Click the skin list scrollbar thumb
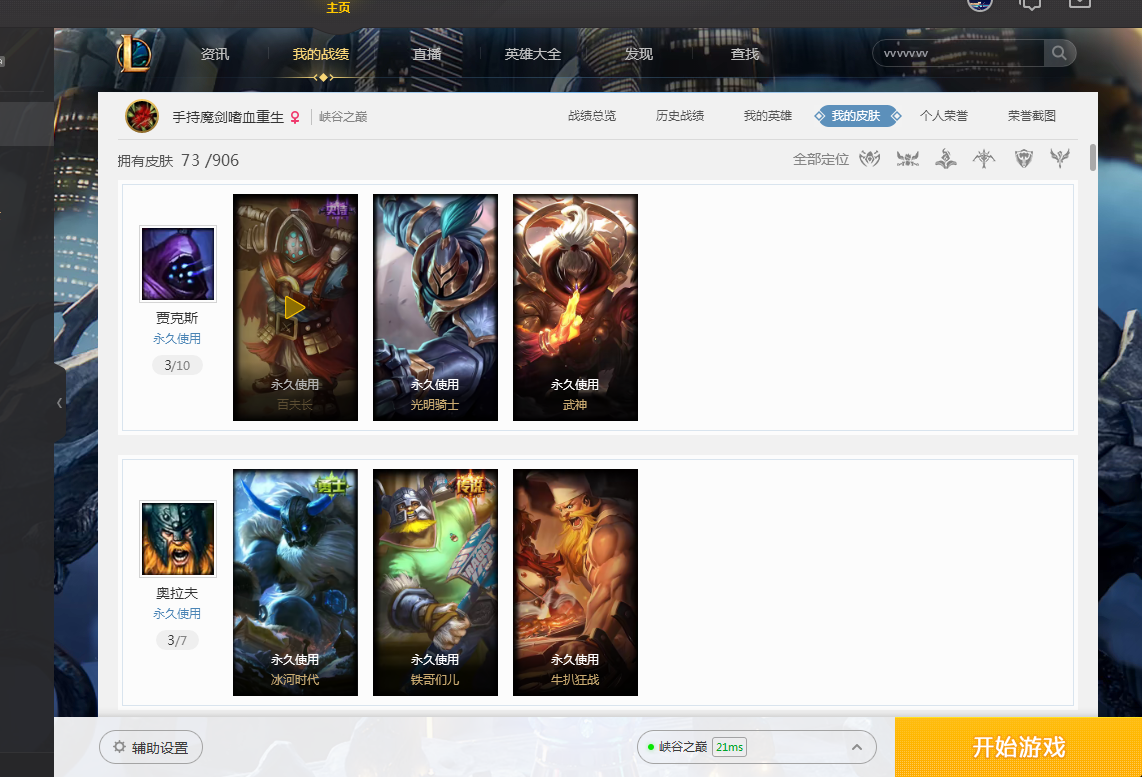 [x=1092, y=157]
